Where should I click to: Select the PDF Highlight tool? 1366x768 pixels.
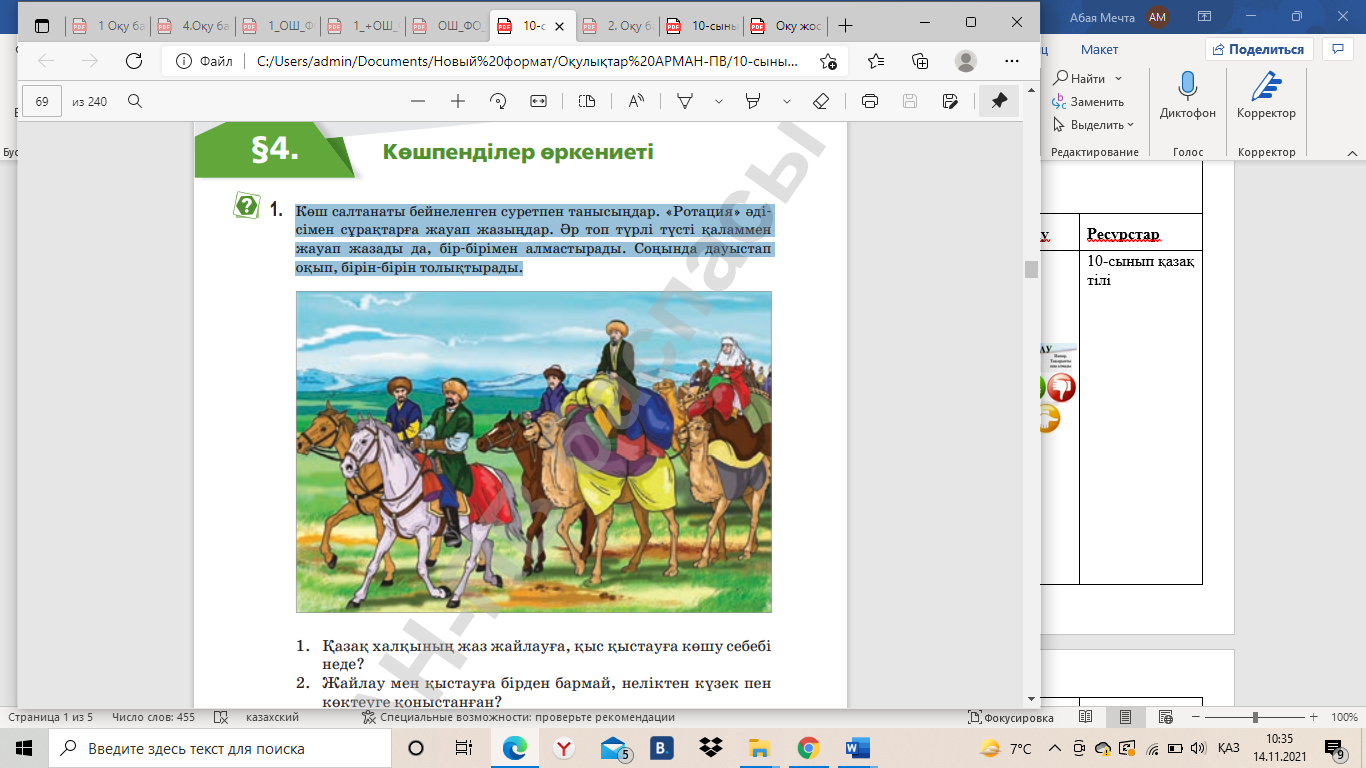pyautogui.click(x=753, y=101)
